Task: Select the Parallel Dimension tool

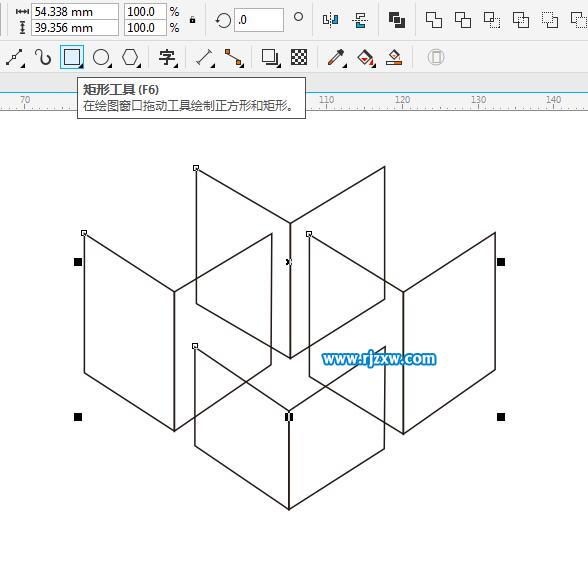Action: pos(205,58)
